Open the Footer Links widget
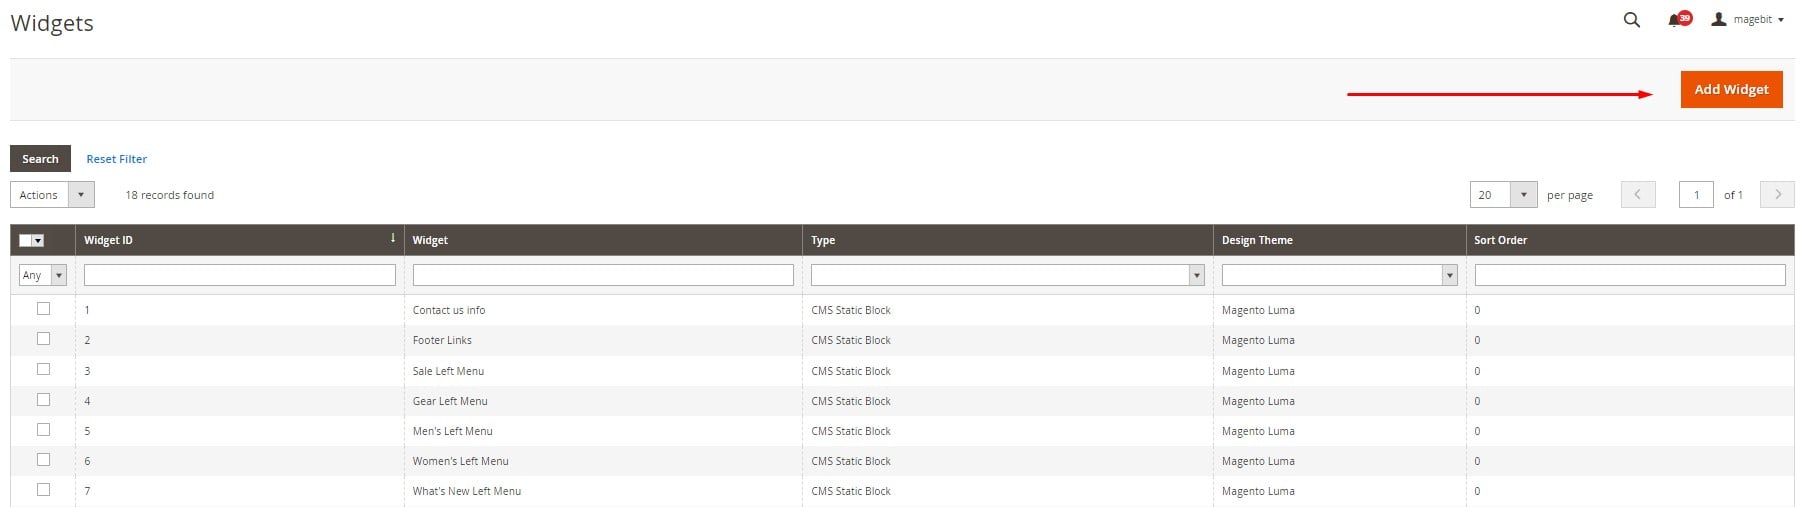 click(x=442, y=340)
